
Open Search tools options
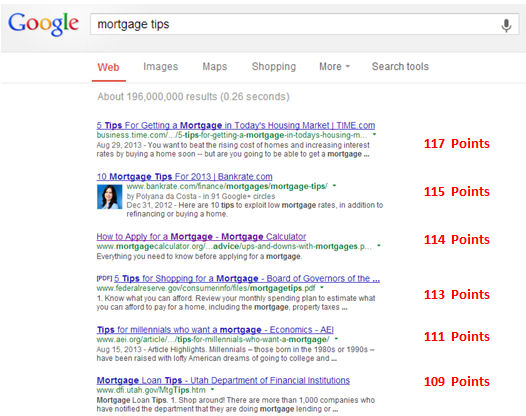[400, 66]
